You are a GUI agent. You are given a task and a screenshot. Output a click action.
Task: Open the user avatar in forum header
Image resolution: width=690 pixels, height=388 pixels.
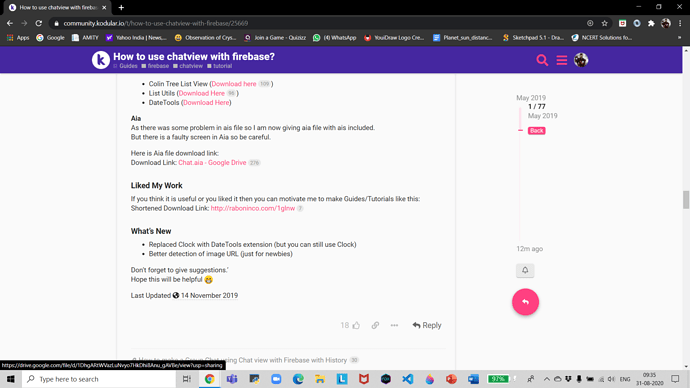[x=581, y=60]
